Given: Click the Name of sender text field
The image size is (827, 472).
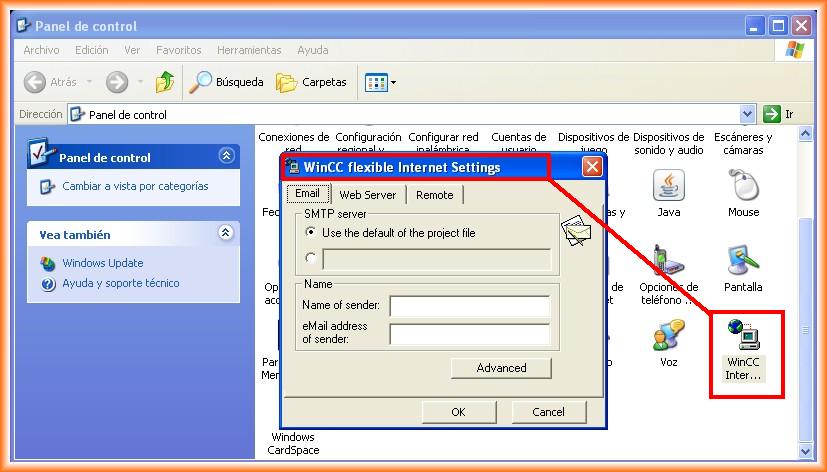Looking at the screenshot, I should click(470, 306).
